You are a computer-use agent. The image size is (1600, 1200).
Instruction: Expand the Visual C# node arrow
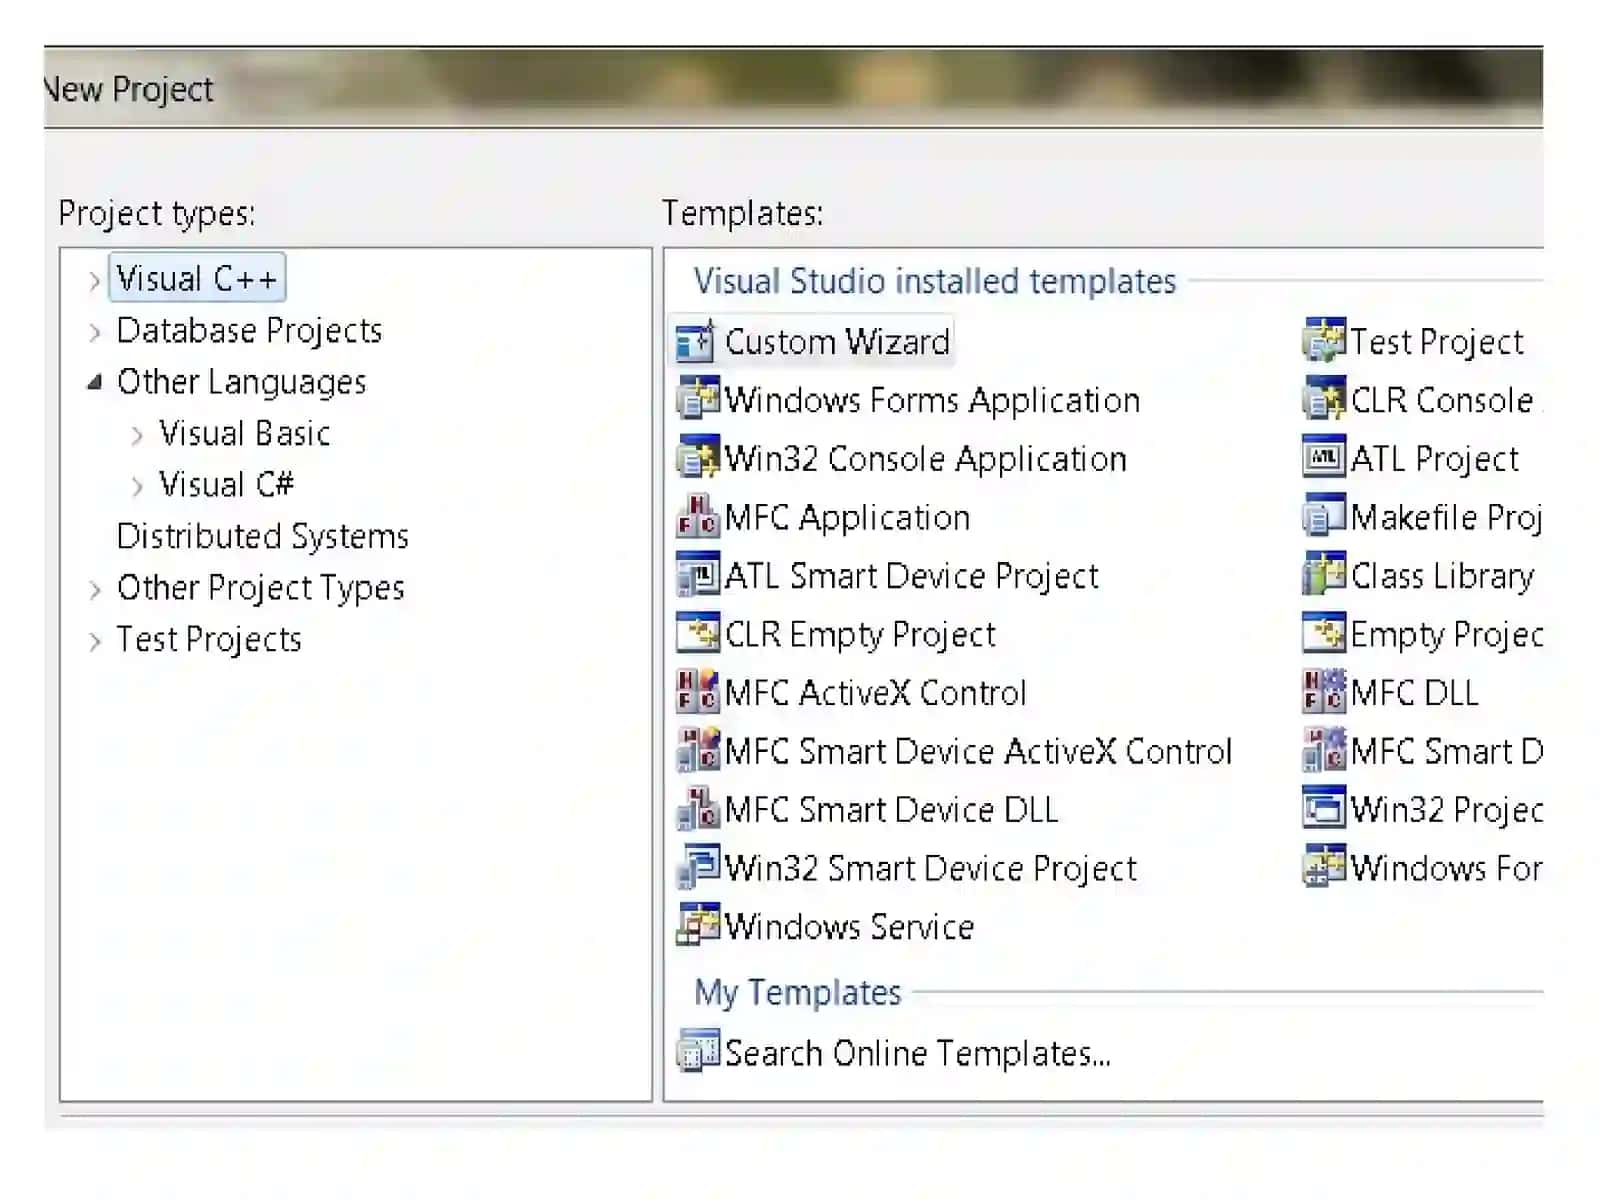(137, 486)
